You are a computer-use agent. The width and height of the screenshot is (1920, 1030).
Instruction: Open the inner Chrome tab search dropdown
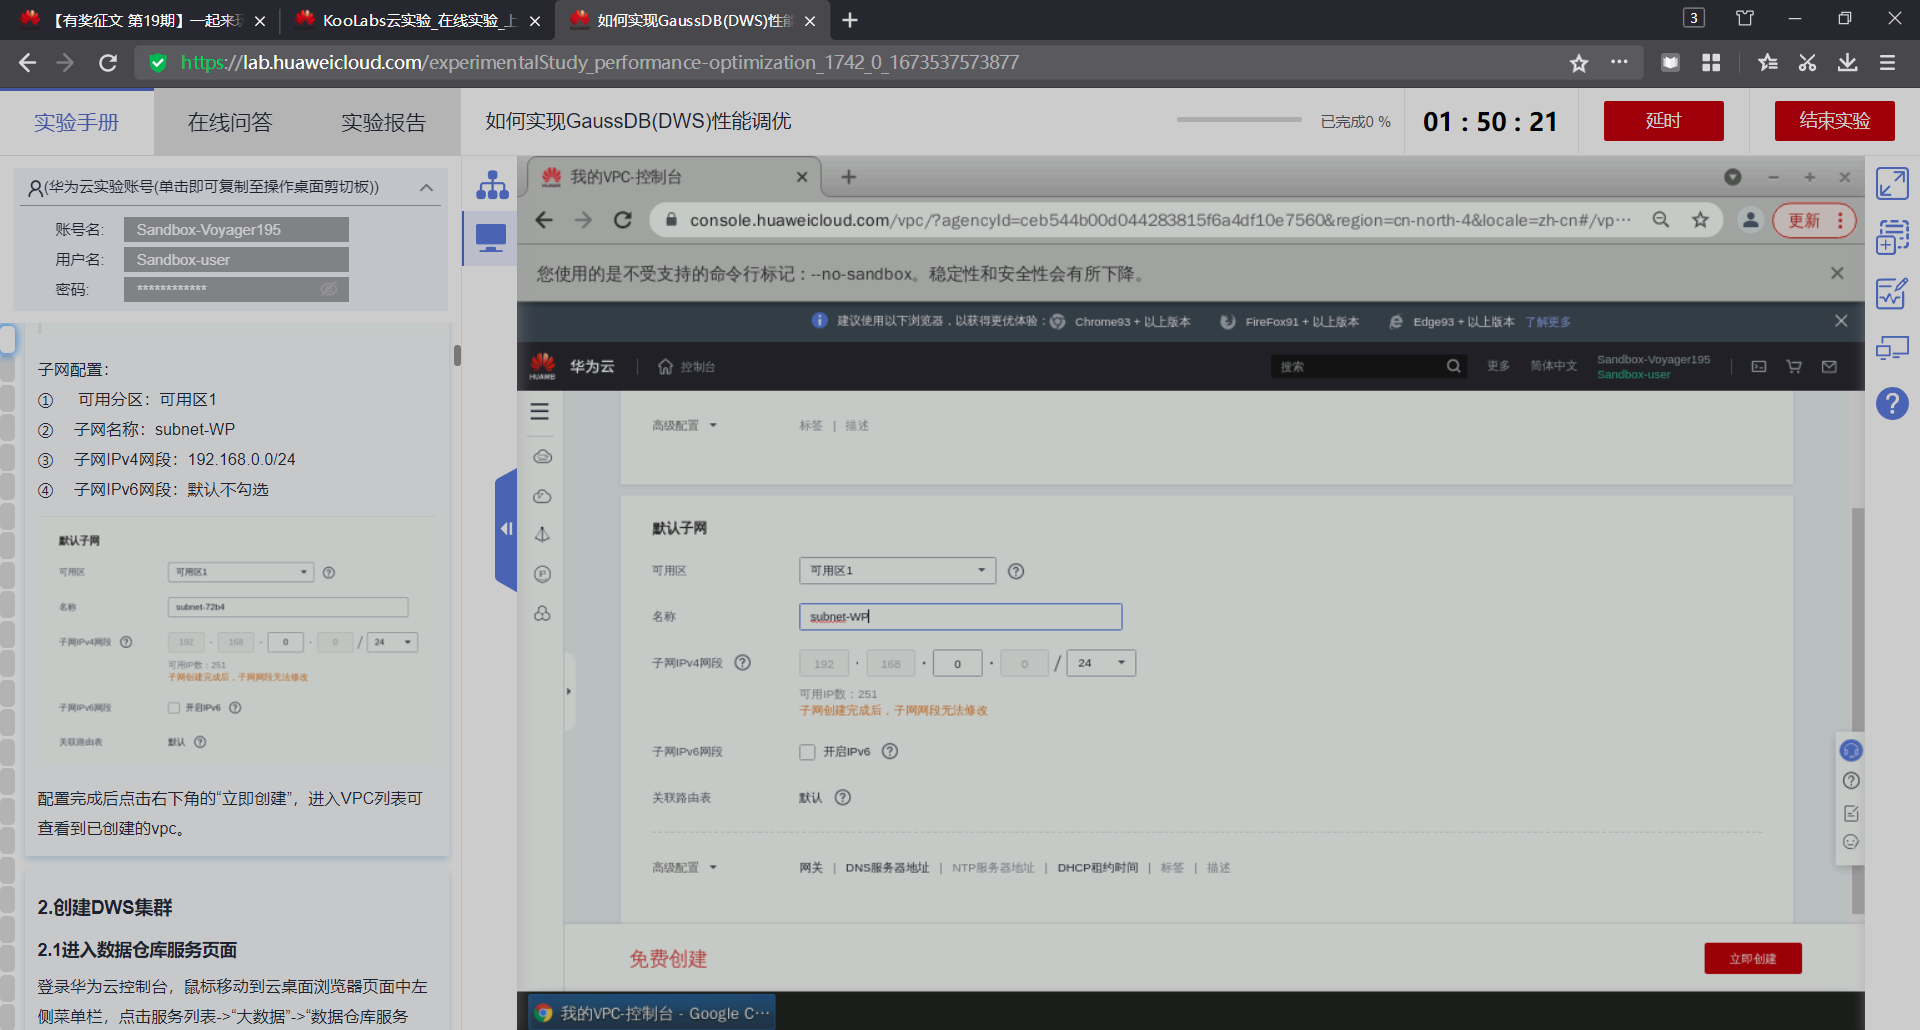(1732, 177)
